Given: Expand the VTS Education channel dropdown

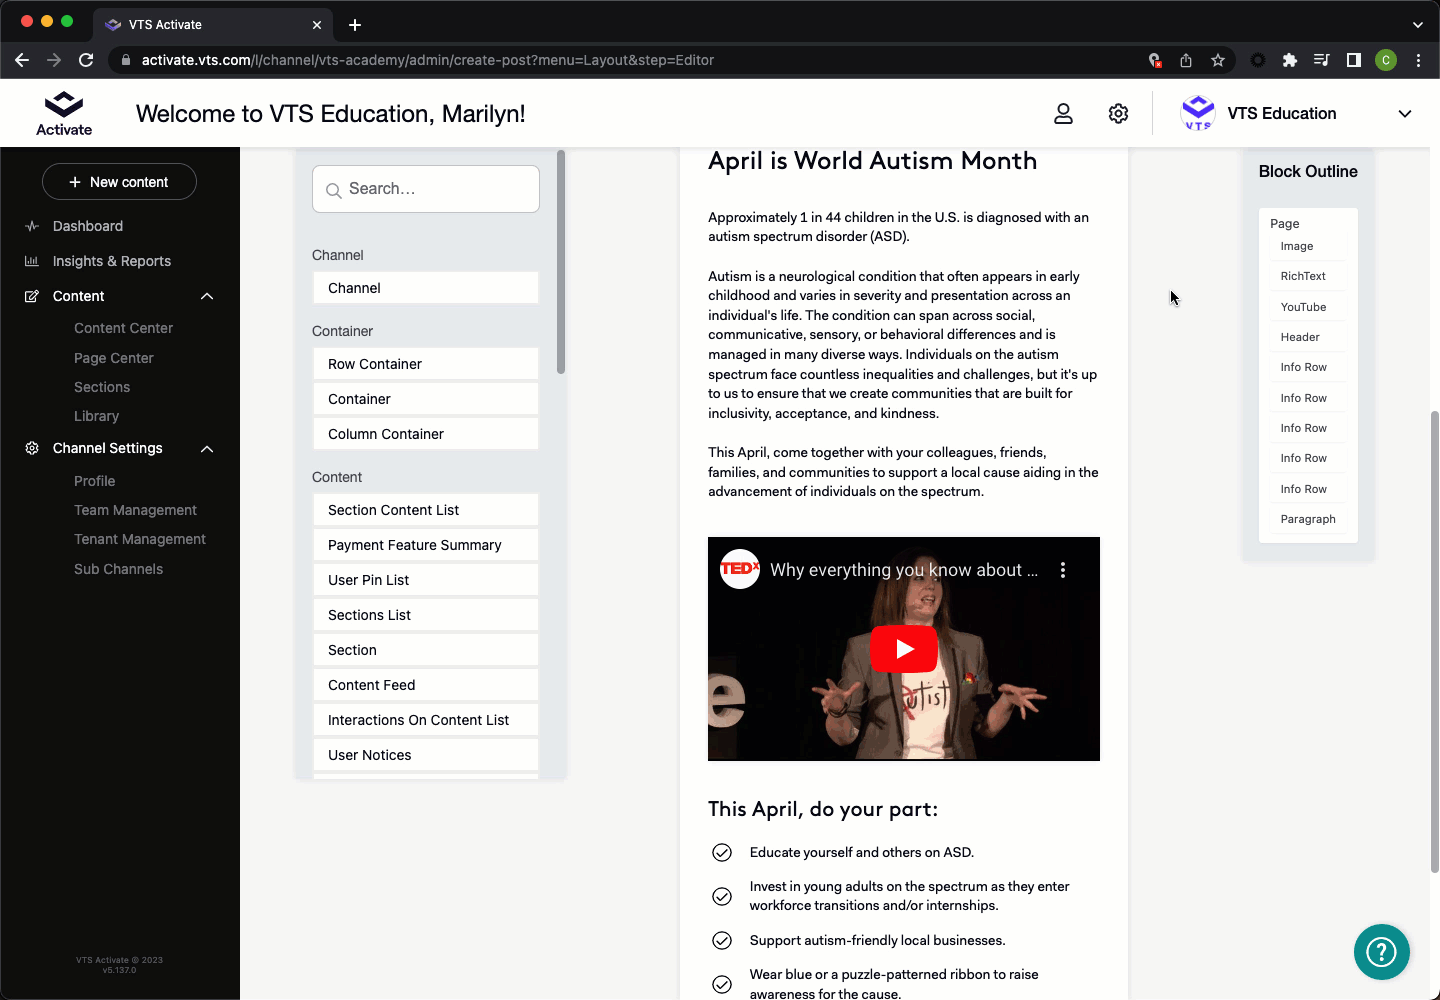Looking at the screenshot, I should [1405, 114].
